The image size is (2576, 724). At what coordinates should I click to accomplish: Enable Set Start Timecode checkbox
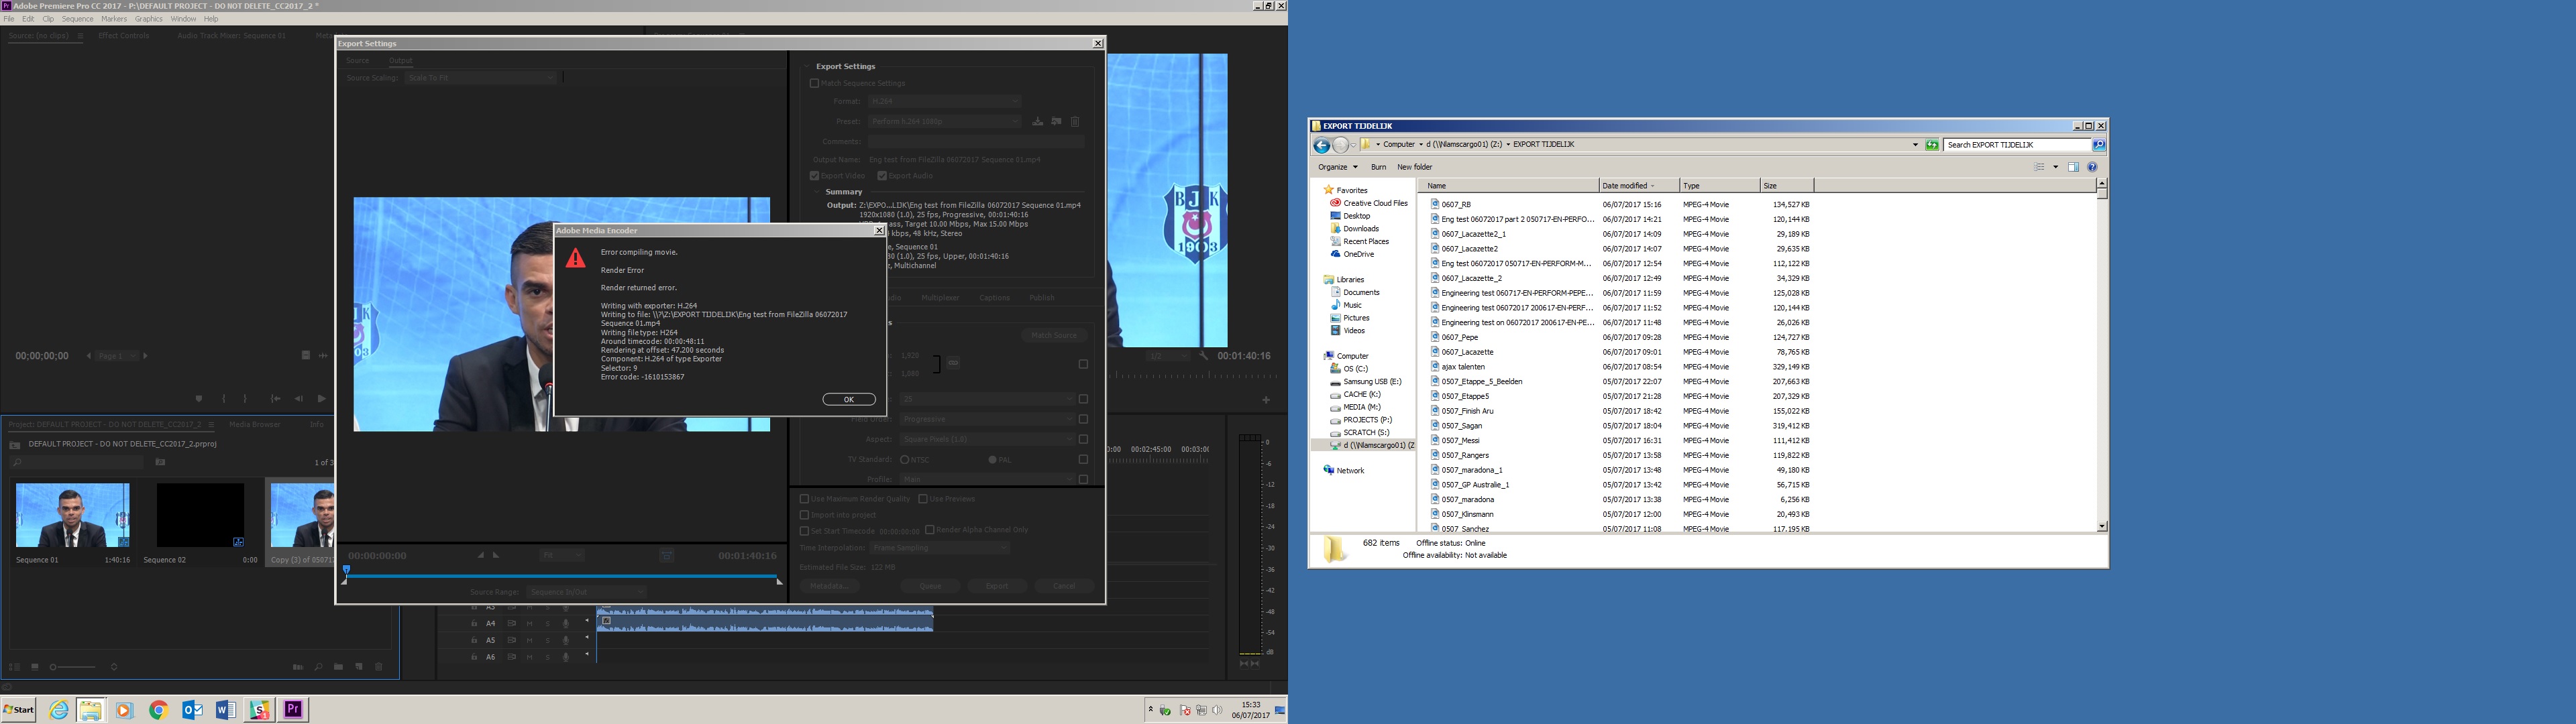point(804,531)
